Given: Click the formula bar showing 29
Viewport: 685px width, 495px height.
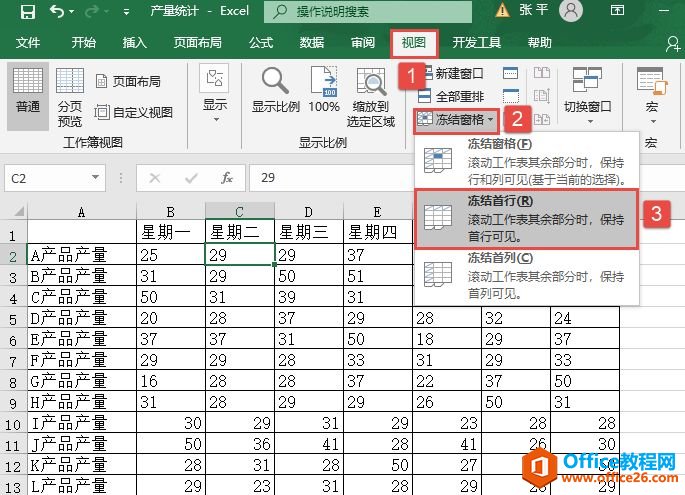Looking at the screenshot, I should [332, 178].
